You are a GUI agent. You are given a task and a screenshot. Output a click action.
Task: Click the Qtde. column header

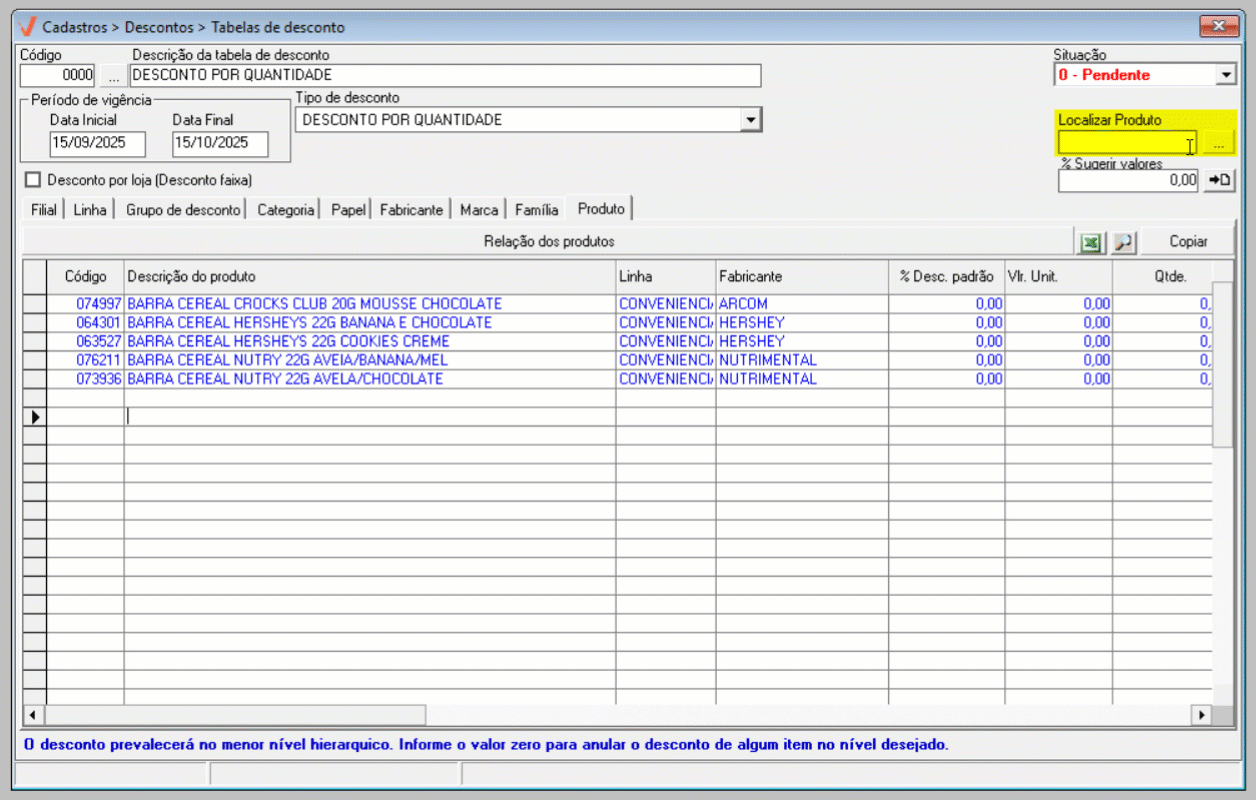(1162, 276)
